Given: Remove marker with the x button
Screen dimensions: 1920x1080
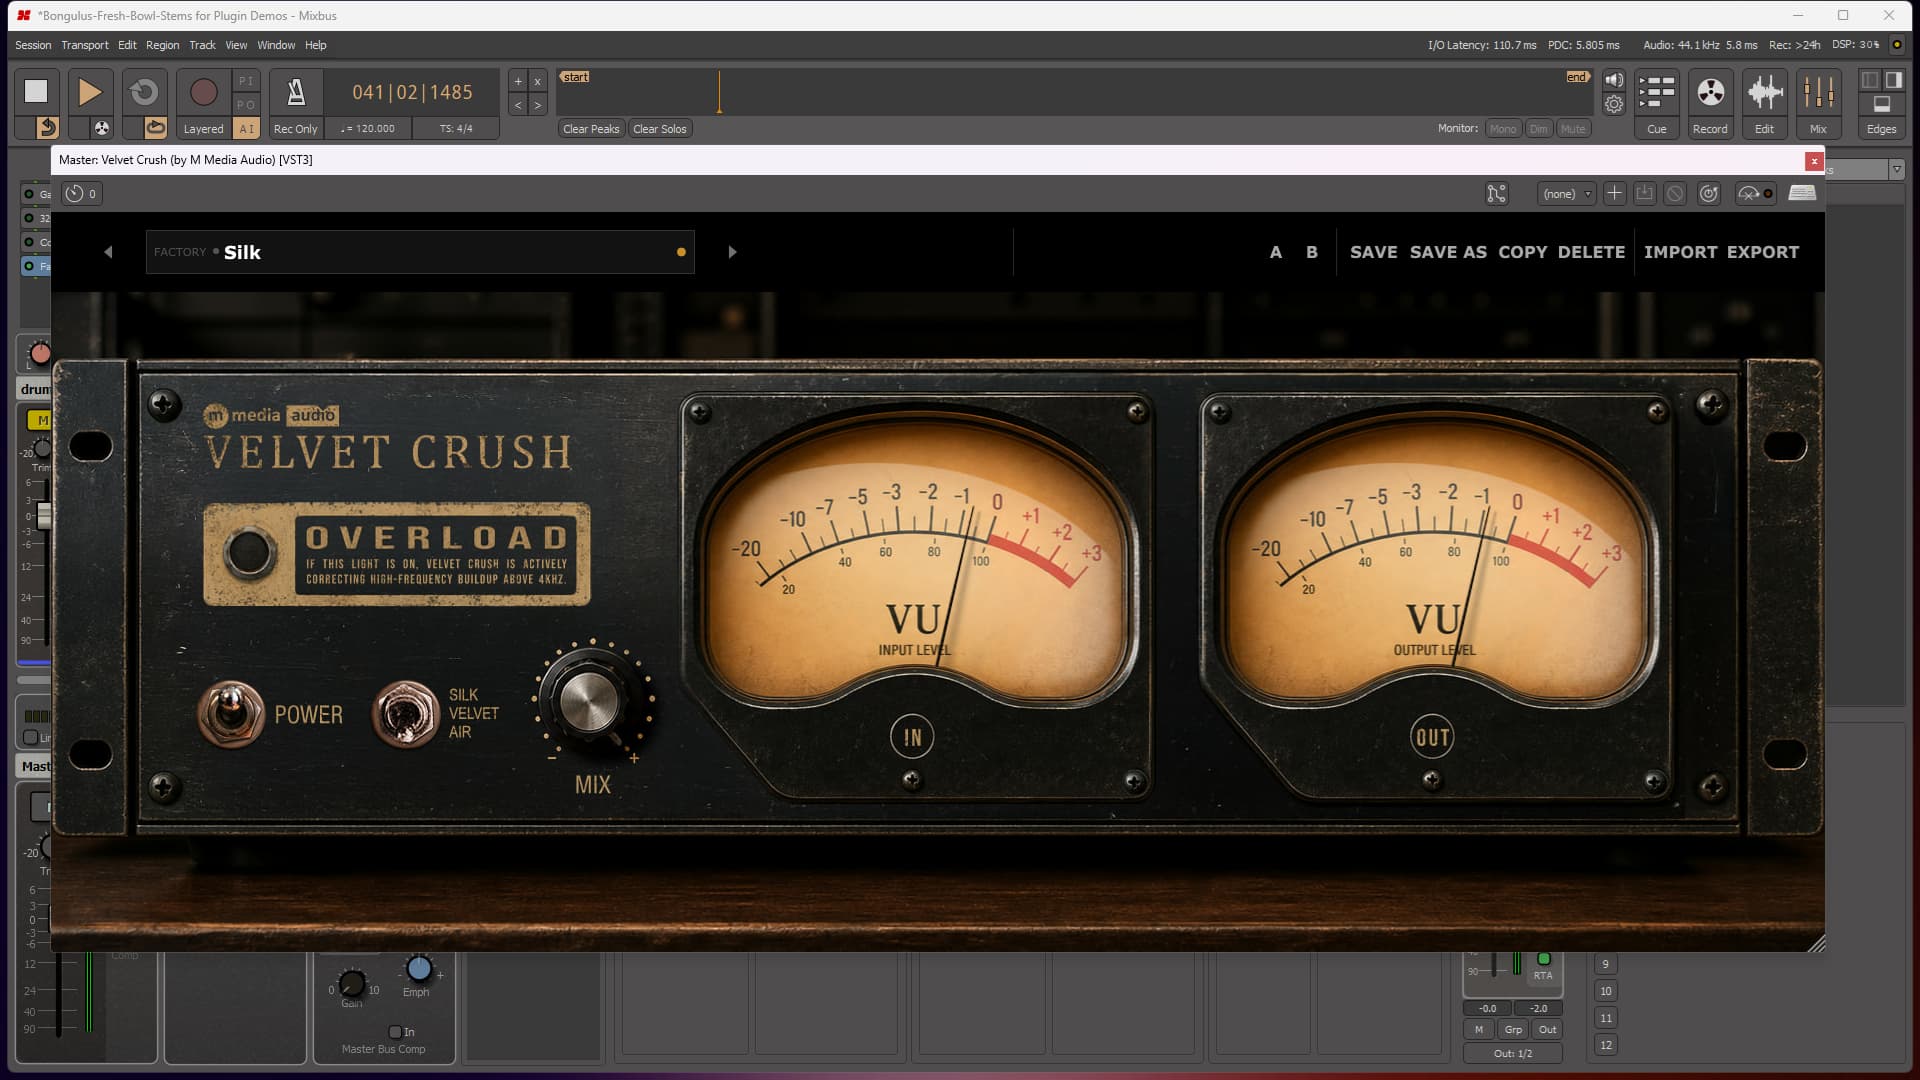Looking at the screenshot, I should tap(537, 82).
